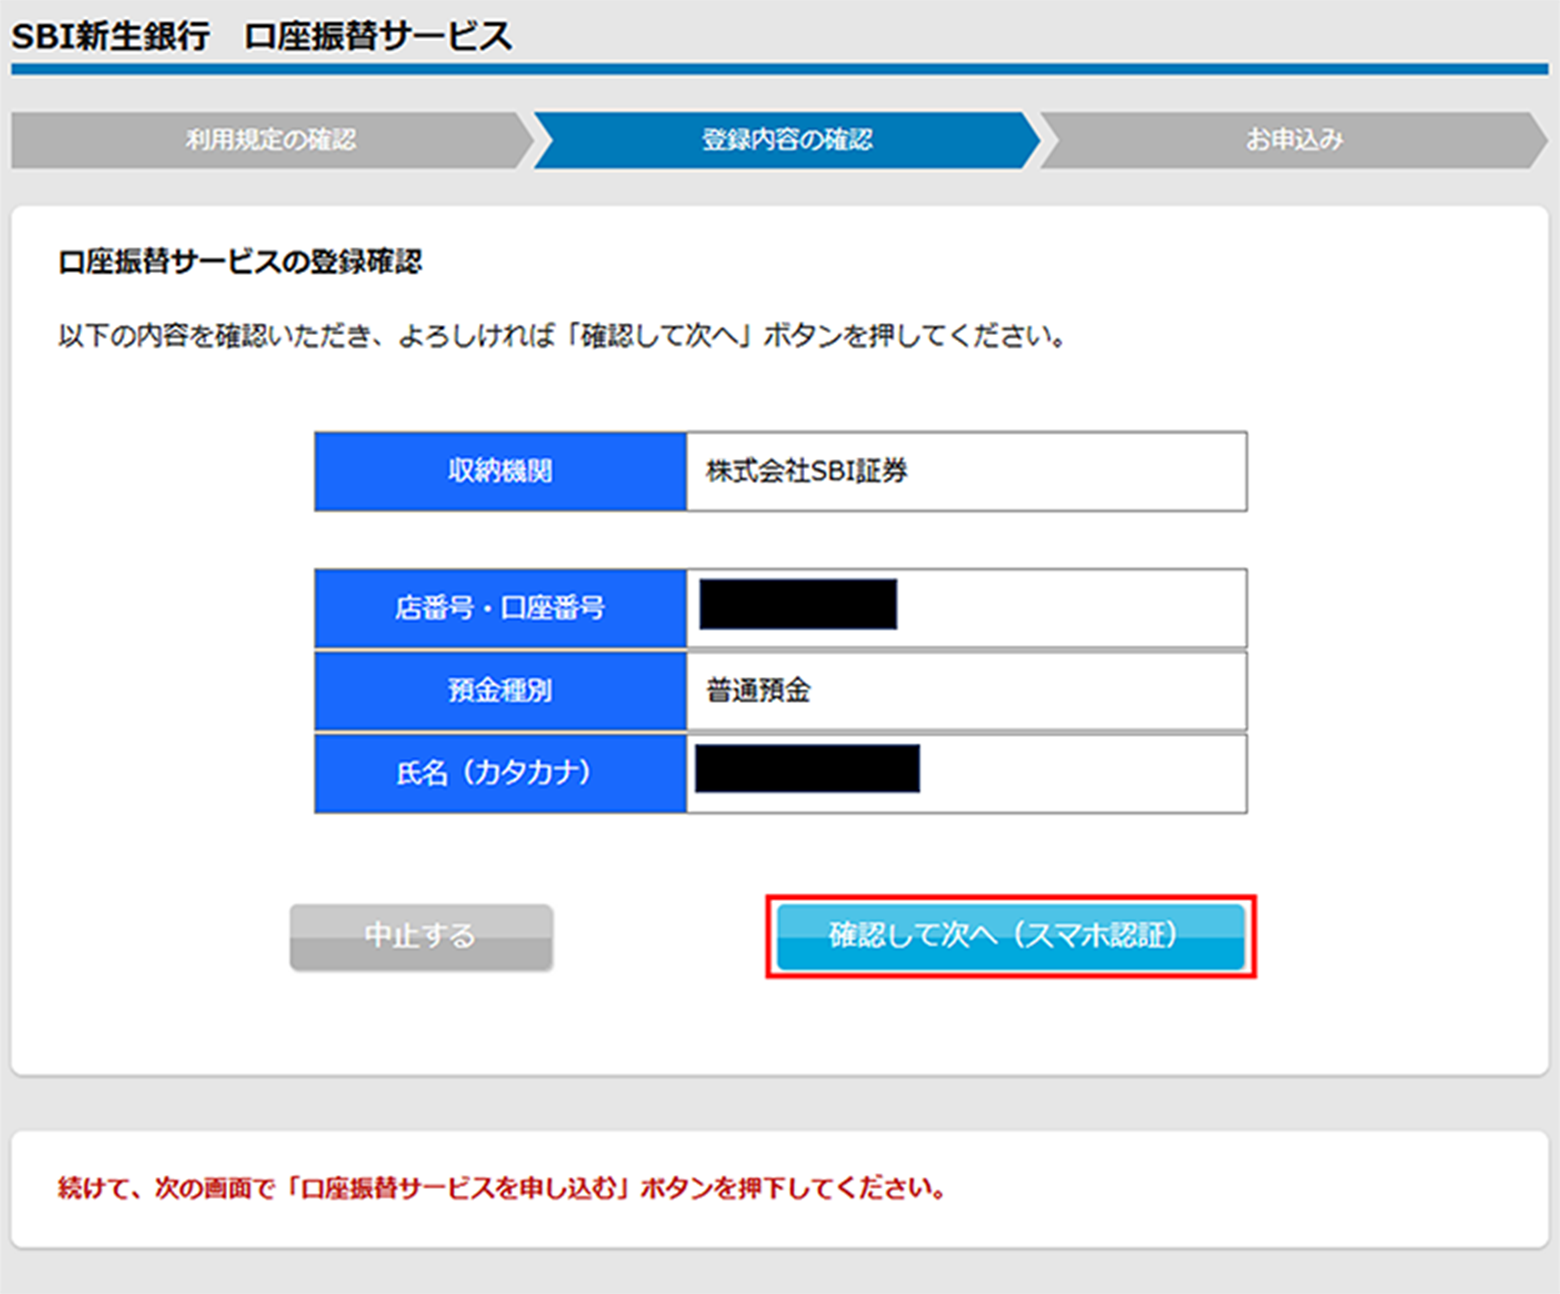
Task: Click the 預金種別 label cell
Action: [x=501, y=690]
